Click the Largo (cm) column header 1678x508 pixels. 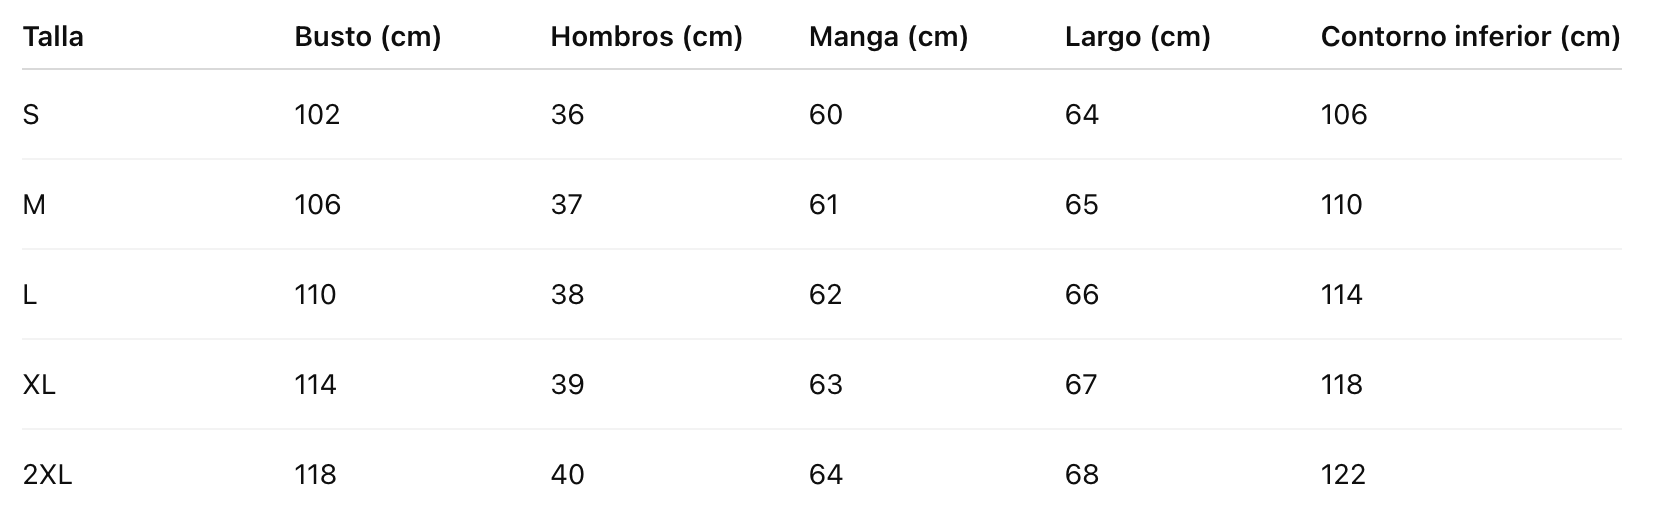[1137, 37]
